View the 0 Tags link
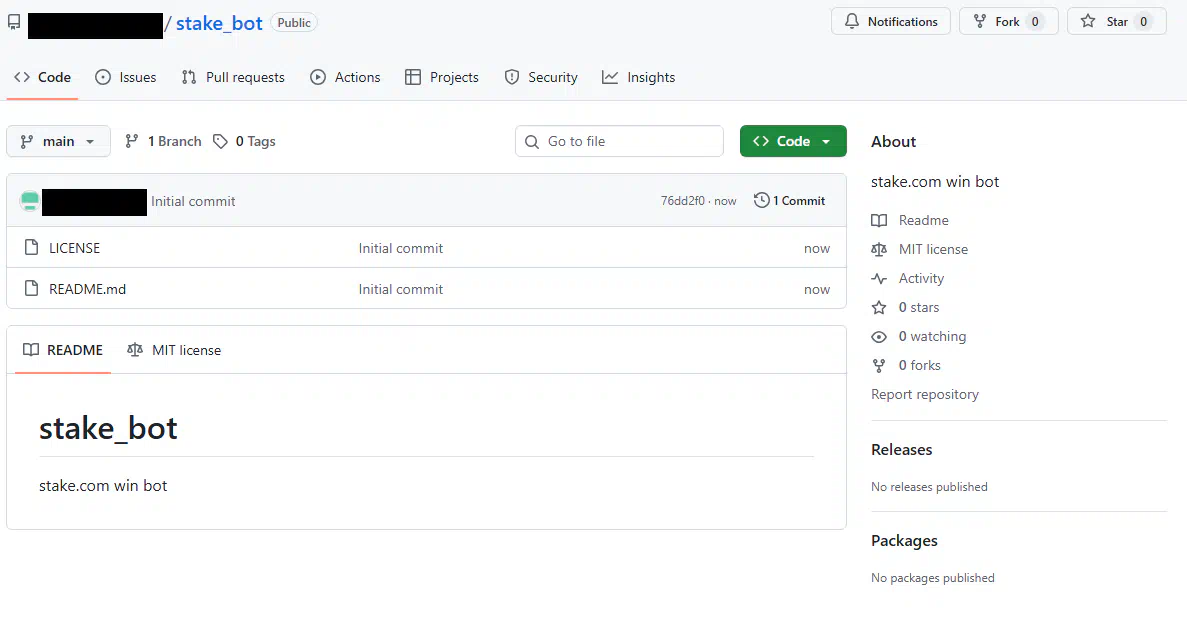 [x=244, y=141]
